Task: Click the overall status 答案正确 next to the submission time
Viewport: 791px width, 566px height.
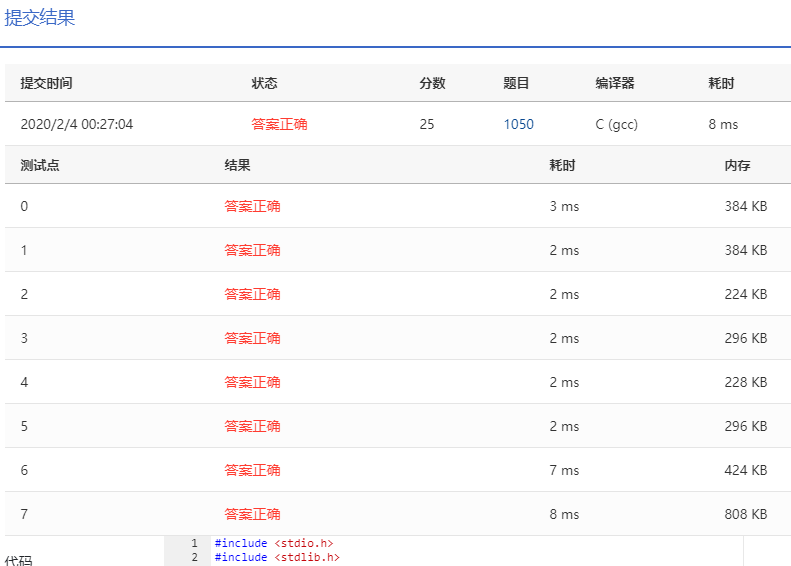Action: (279, 124)
